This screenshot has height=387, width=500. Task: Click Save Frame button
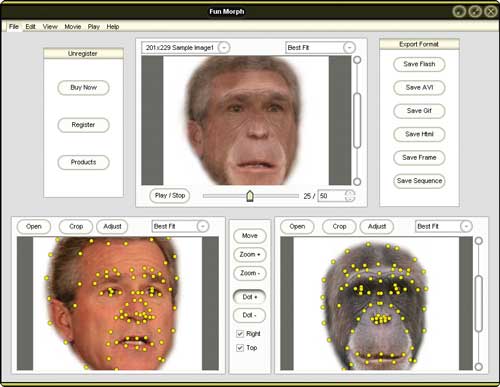tap(419, 157)
